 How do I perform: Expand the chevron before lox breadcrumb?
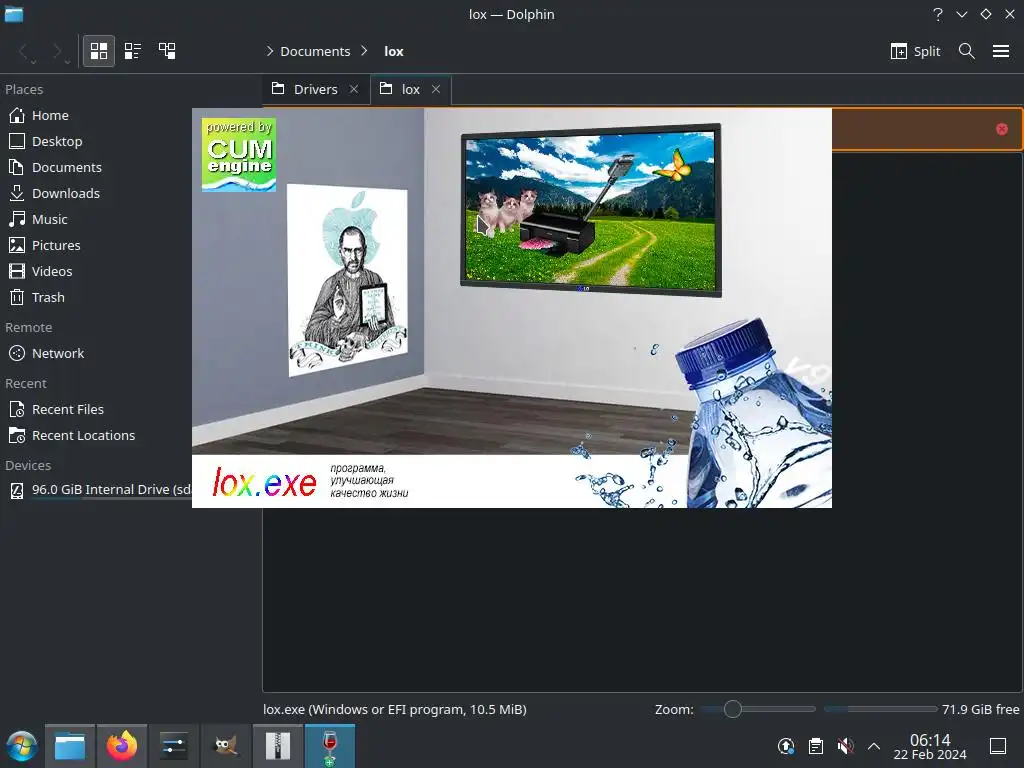tap(364, 51)
